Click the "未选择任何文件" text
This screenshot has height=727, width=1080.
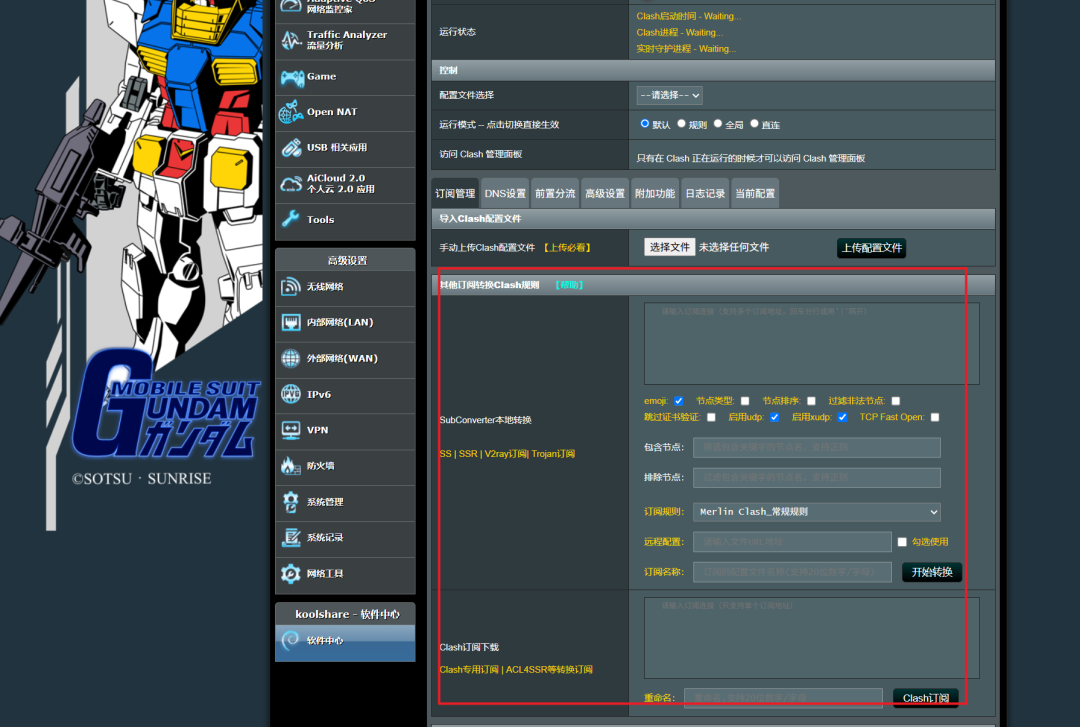(734, 247)
